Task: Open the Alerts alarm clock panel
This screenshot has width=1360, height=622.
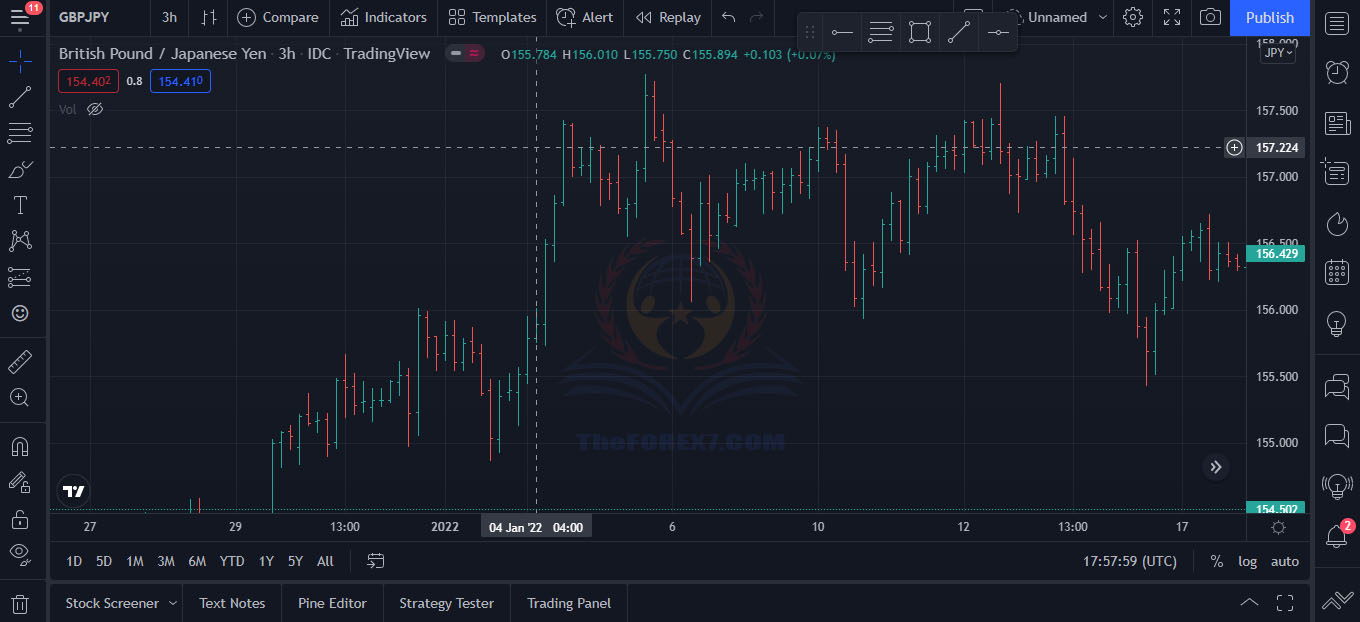Action: 1337,71
